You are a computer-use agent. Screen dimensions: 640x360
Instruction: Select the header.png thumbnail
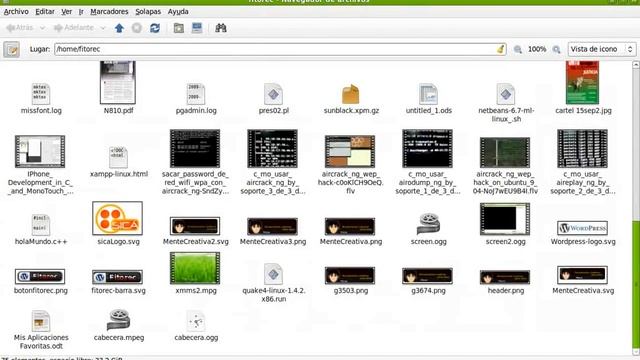(505, 277)
